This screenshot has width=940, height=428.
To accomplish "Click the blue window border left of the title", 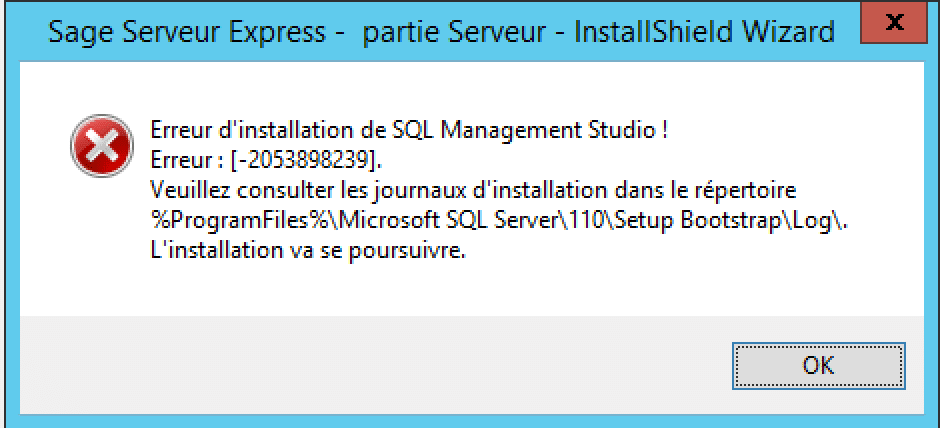I will 24,31.
